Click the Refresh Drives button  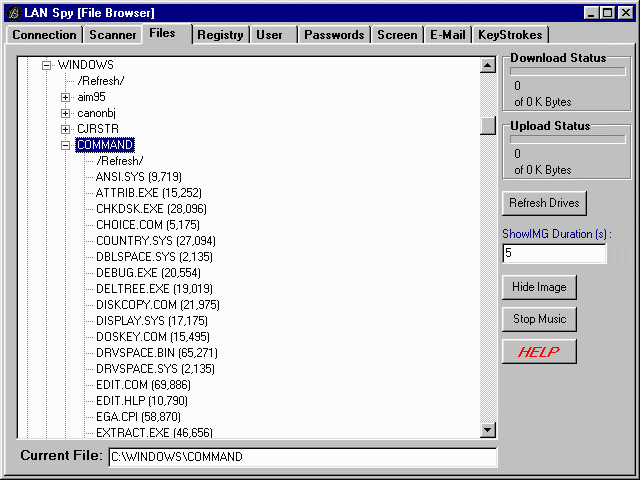tap(544, 203)
